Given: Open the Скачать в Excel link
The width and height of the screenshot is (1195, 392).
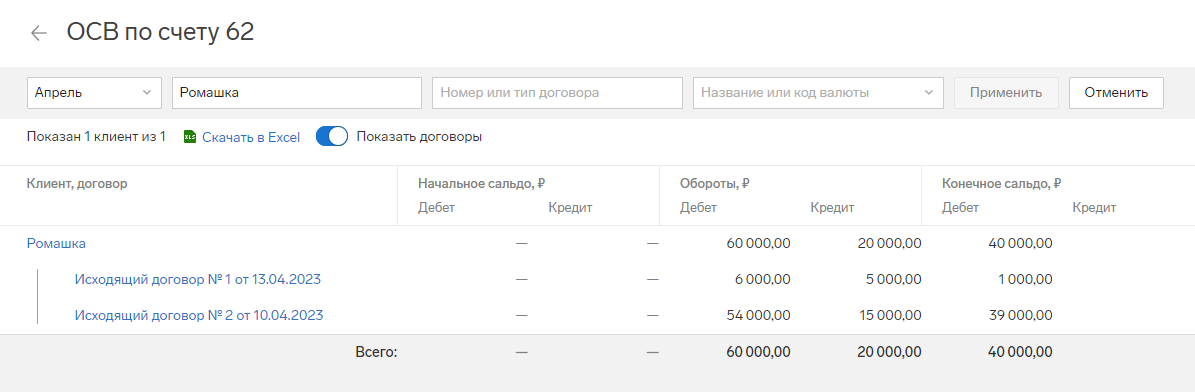Looking at the screenshot, I should tap(251, 137).
